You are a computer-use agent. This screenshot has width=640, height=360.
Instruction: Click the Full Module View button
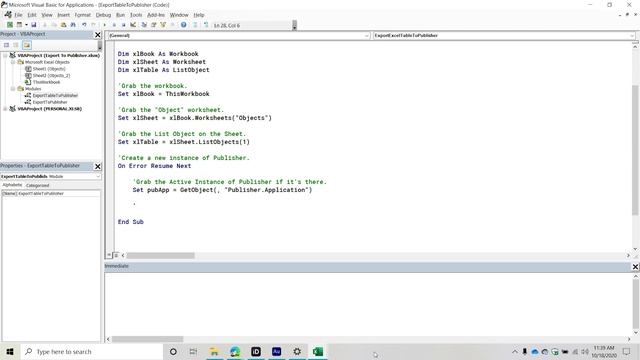click(116, 255)
